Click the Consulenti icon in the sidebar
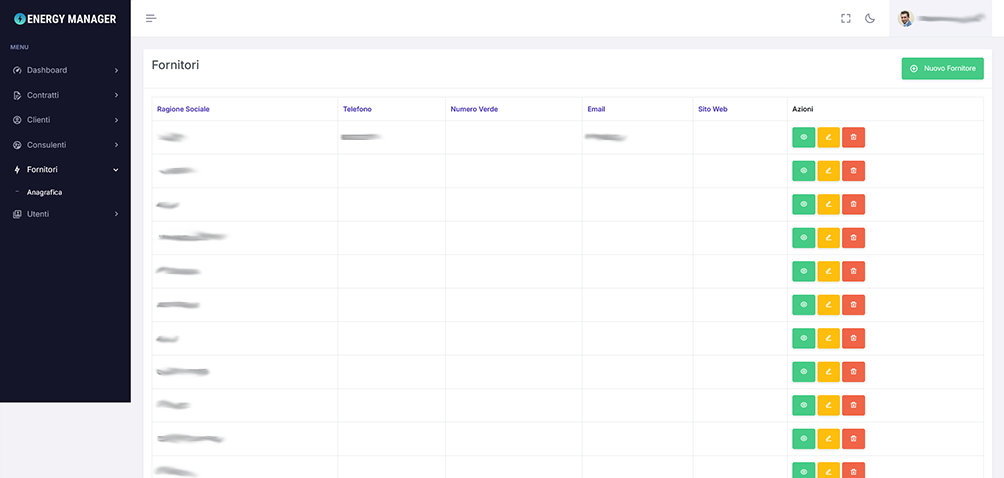Image resolution: width=1004 pixels, height=478 pixels. [x=17, y=145]
